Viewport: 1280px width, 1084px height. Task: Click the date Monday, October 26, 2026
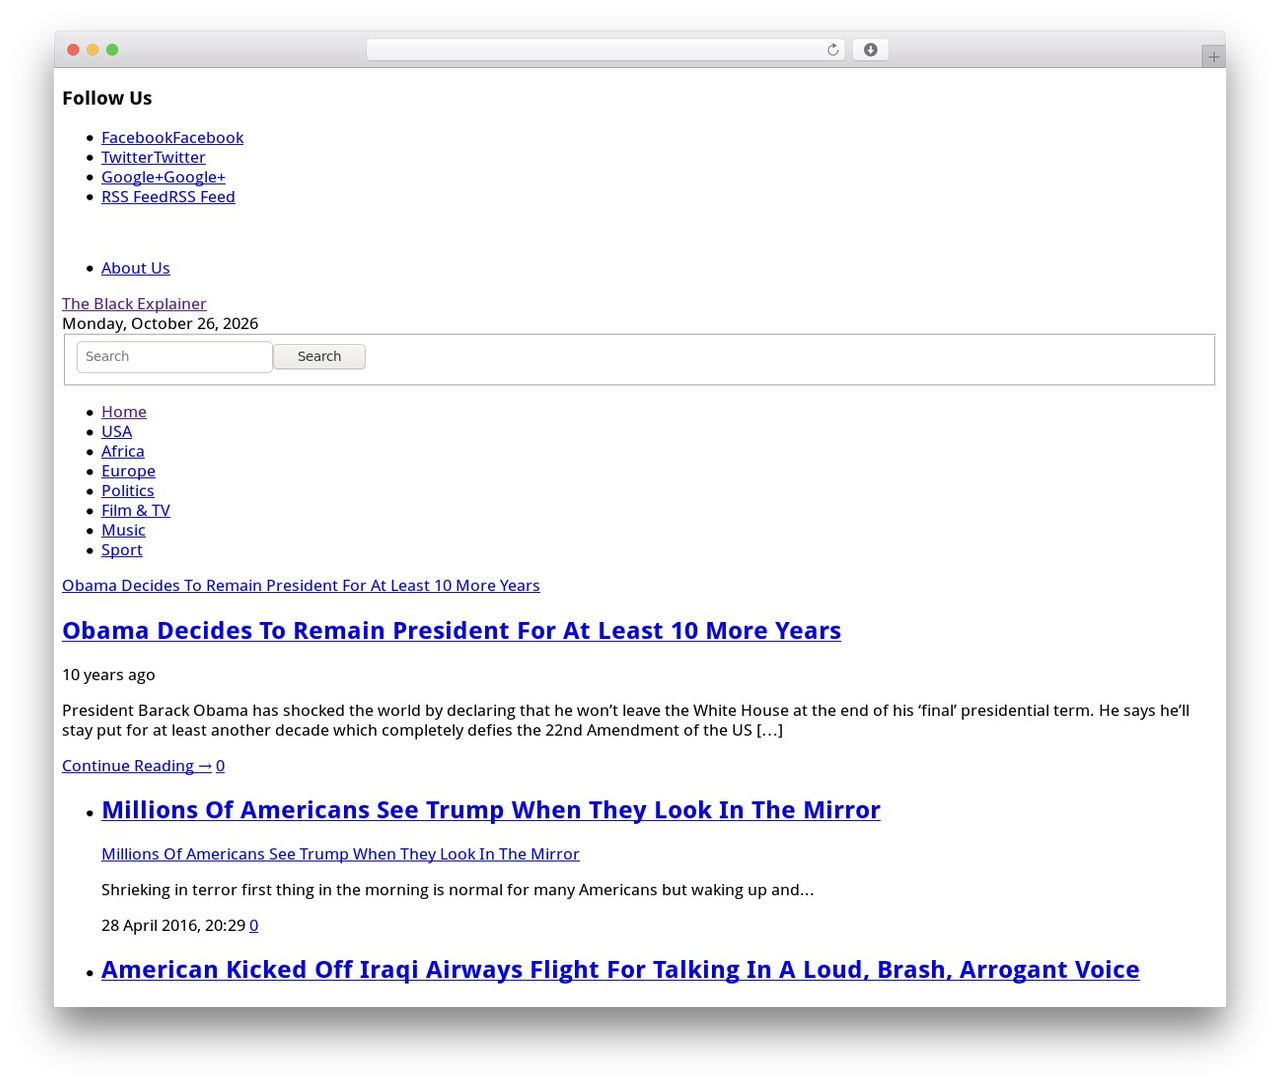(x=160, y=324)
